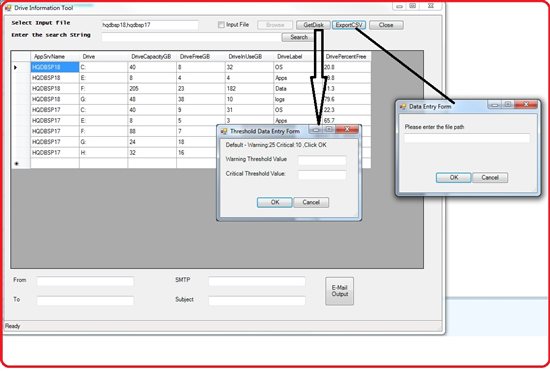Select capacity cell 88 for HQDBSP17 F:
The height and width of the screenshot is (371, 550).
(152, 131)
